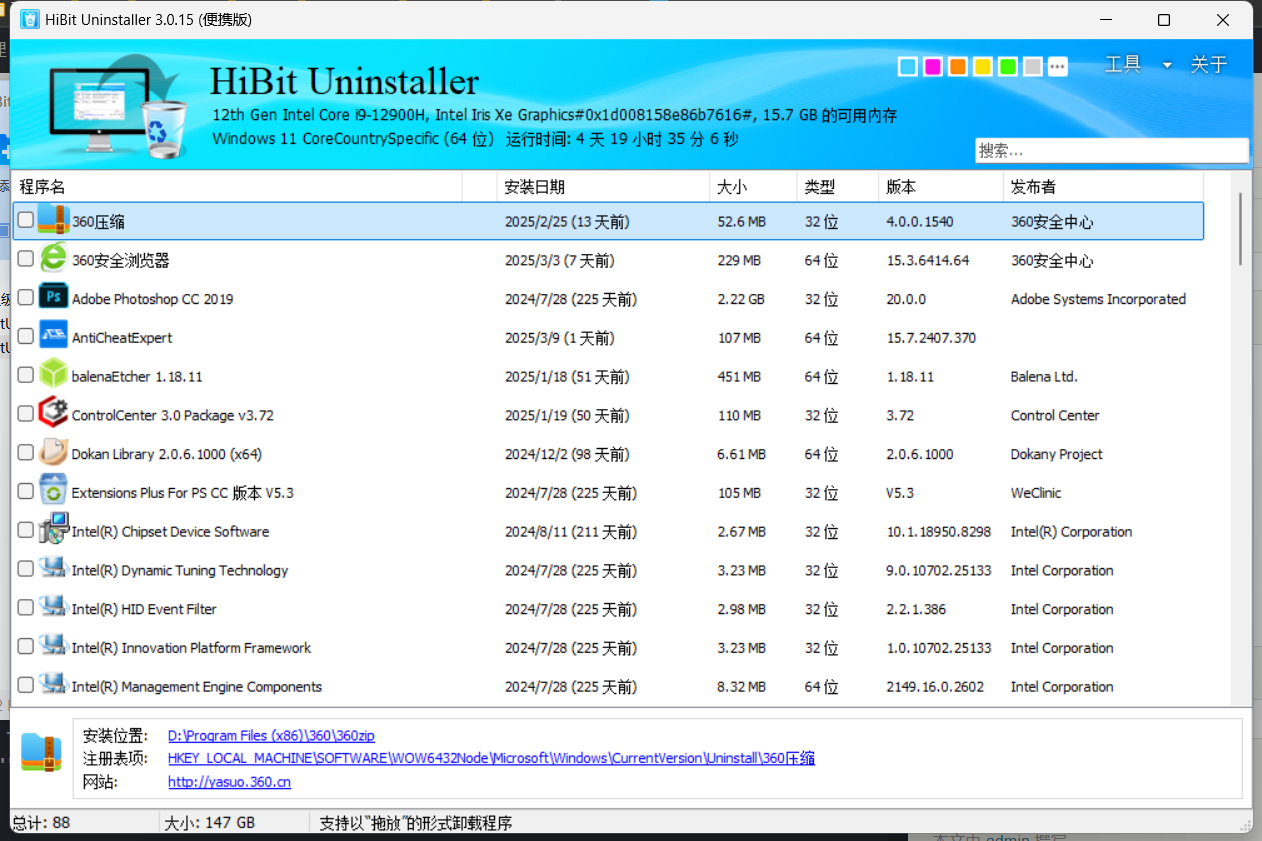This screenshot has height=841, width=1262.
Task: Click the 搜索 search field
Action: (1111, 151)
